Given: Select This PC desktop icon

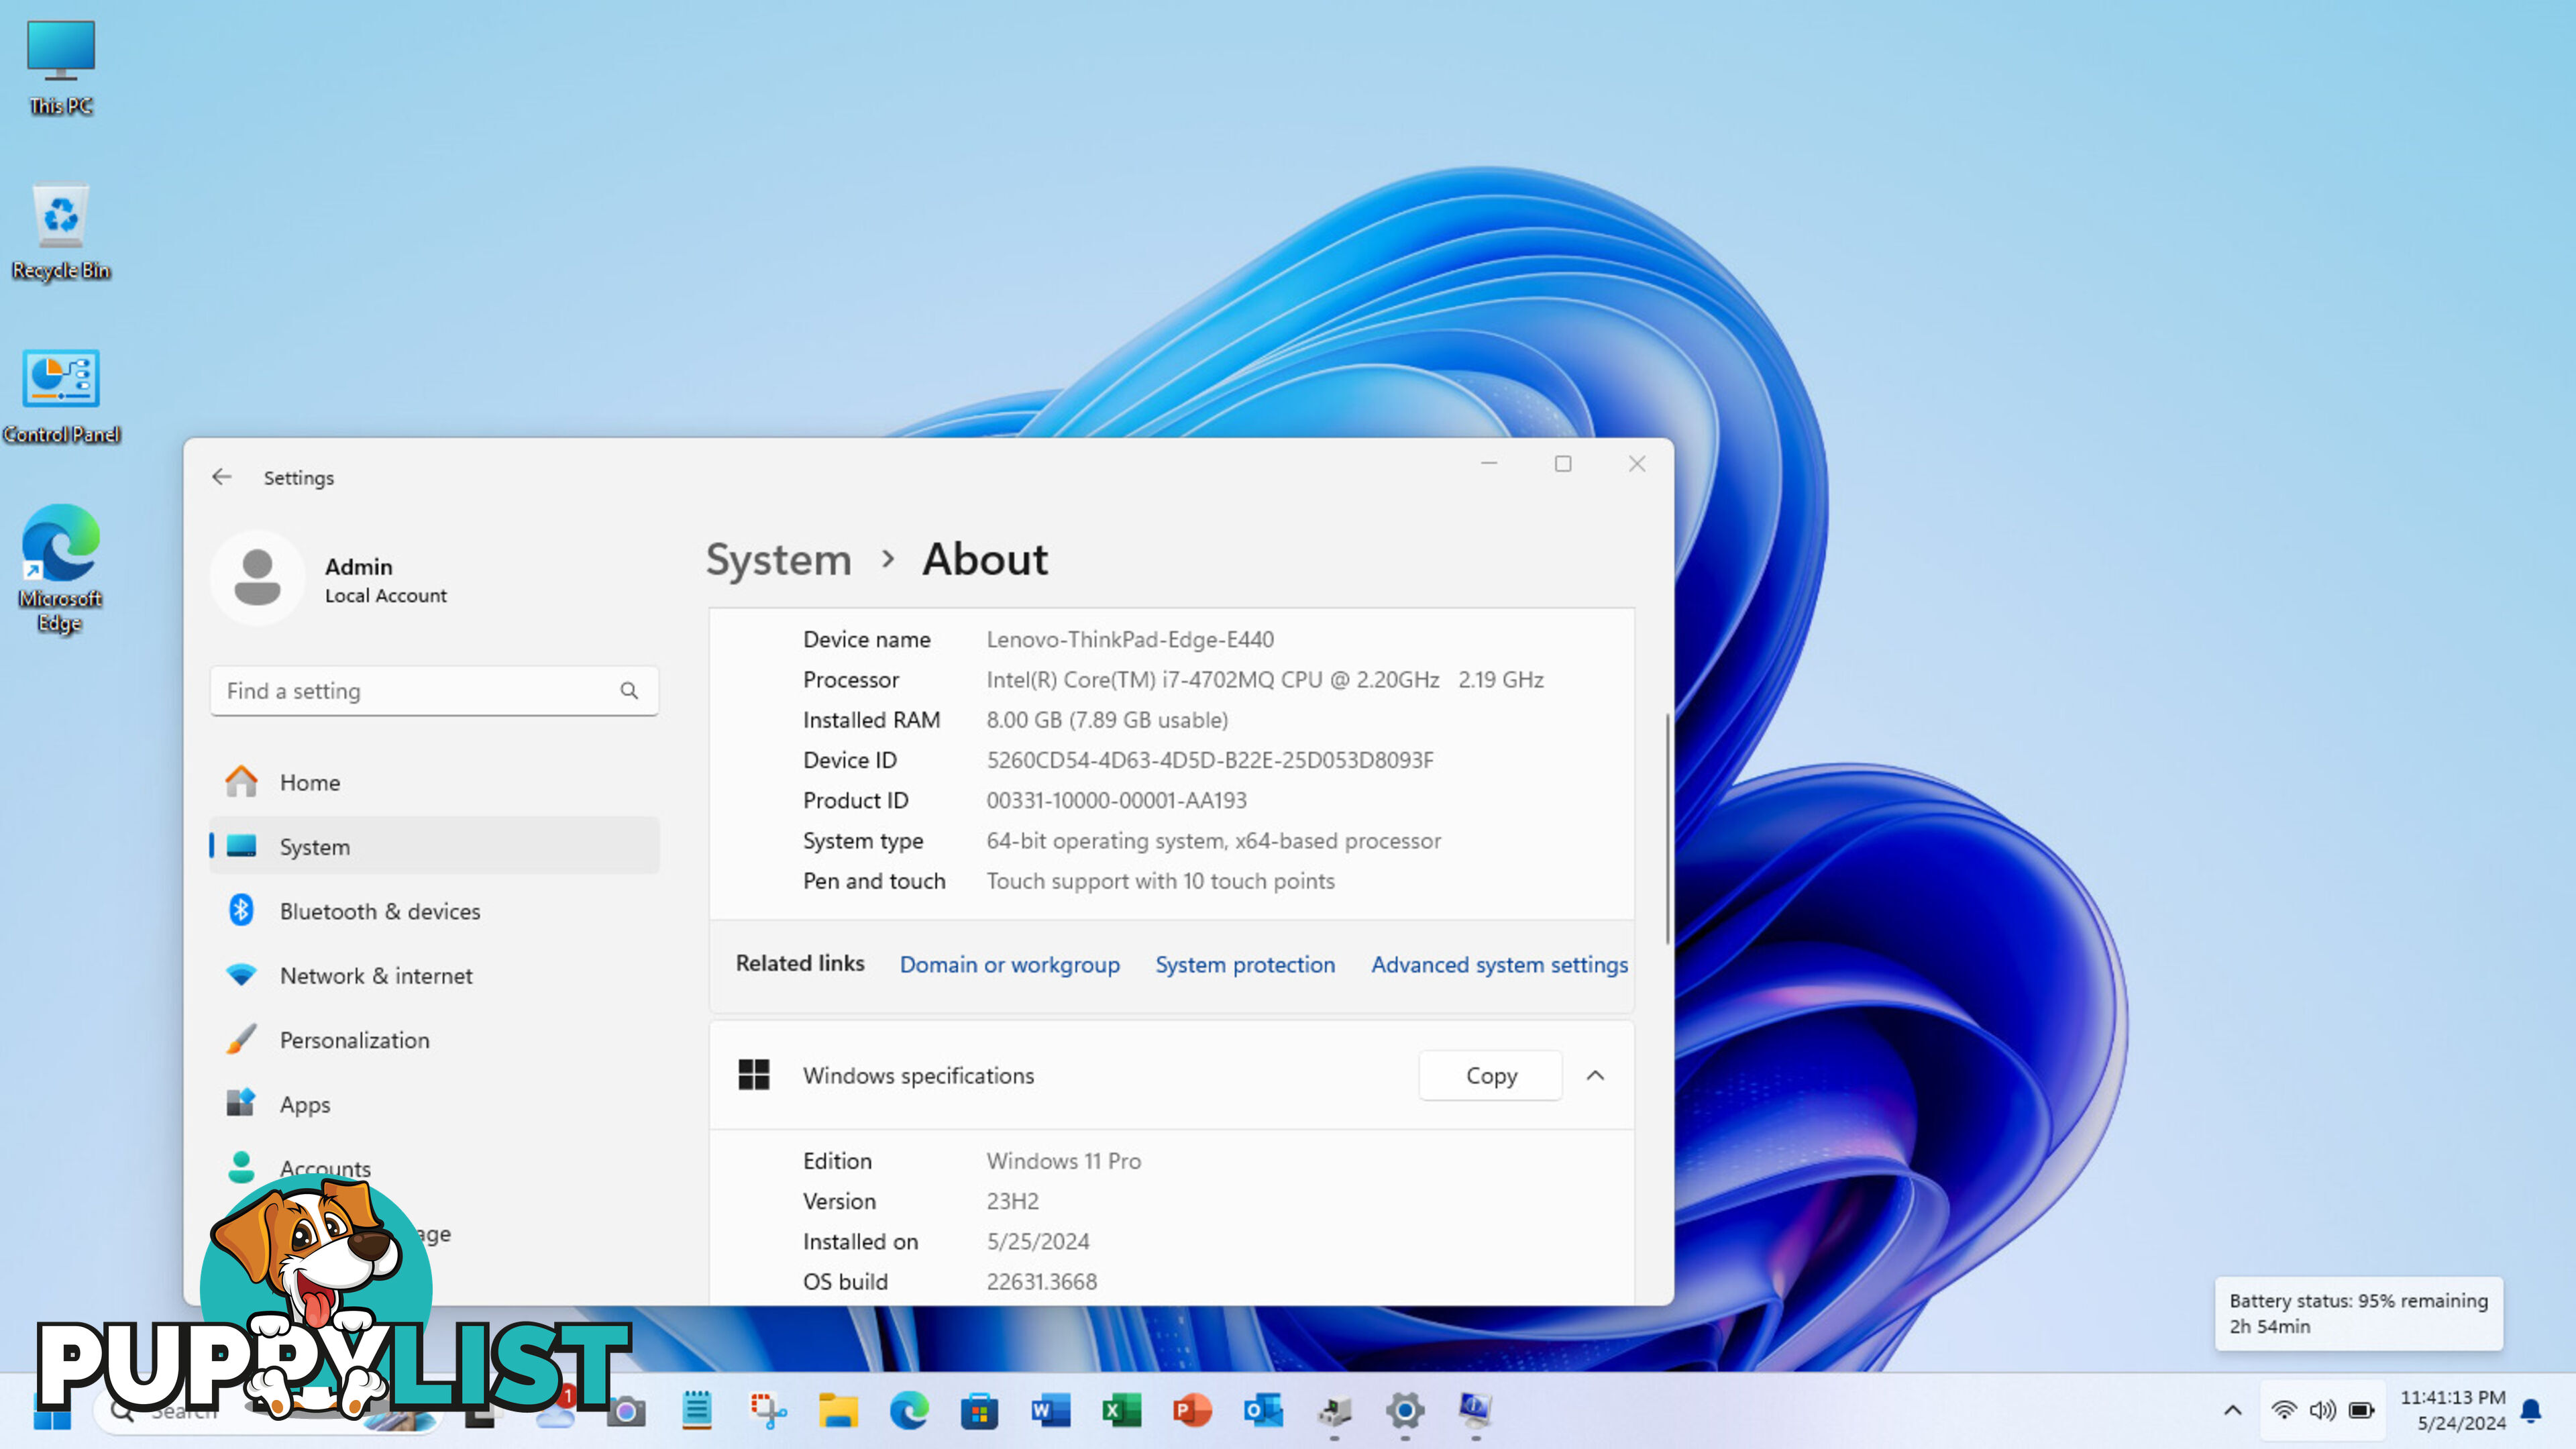Looking at the screenshot, I should [x=61, y=68].
